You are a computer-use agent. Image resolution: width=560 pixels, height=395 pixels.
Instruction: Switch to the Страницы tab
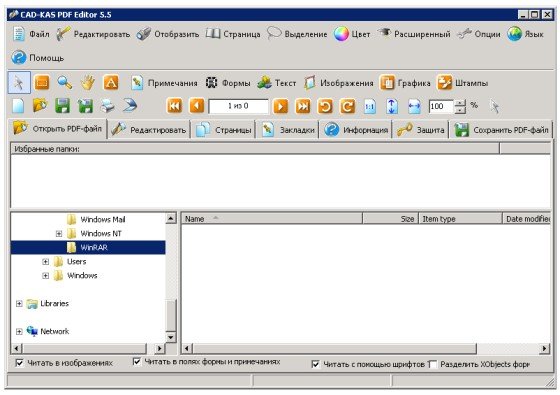tap(223, 129)
